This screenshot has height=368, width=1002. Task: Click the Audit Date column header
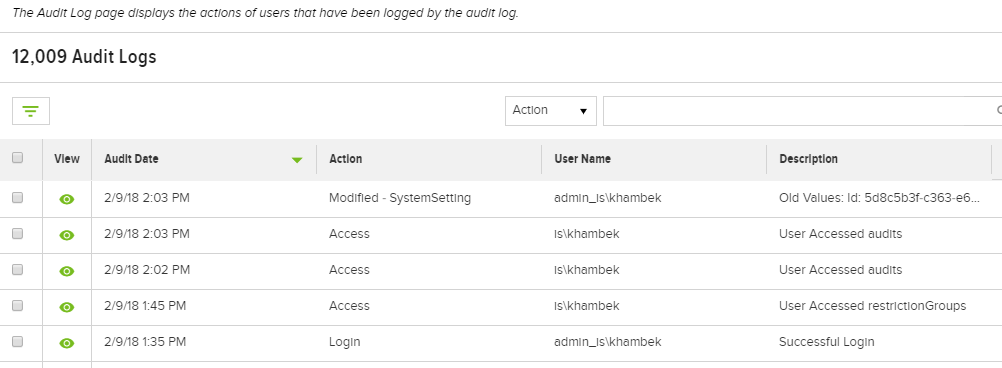point(132,159)
